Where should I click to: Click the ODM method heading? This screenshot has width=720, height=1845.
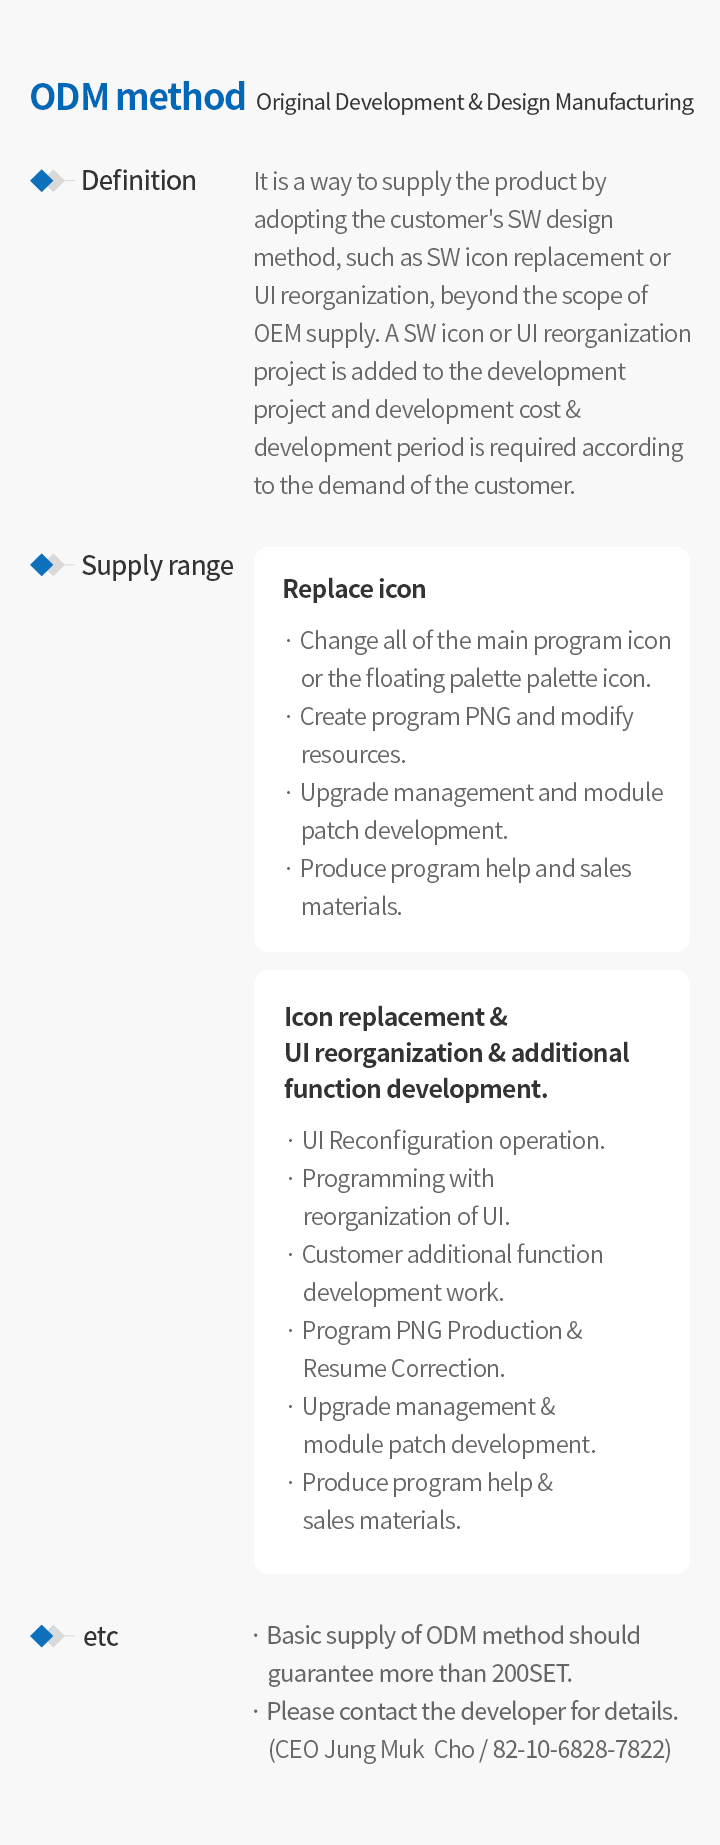[138, 97]
